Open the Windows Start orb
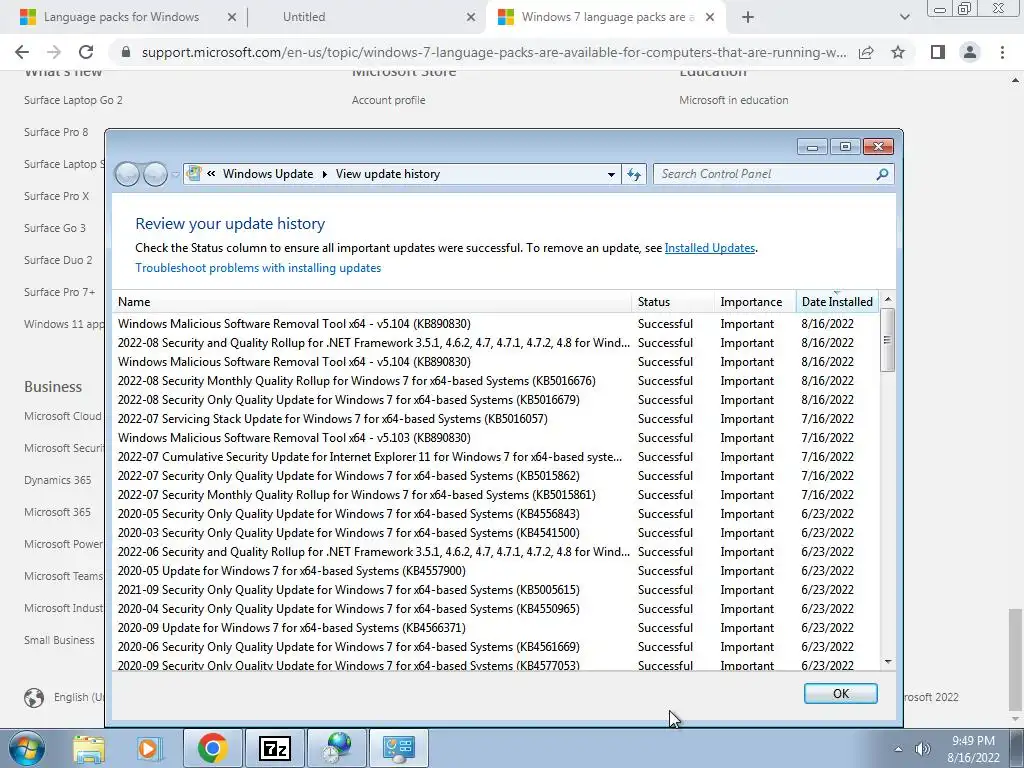1024x768 pixels. 27,748
